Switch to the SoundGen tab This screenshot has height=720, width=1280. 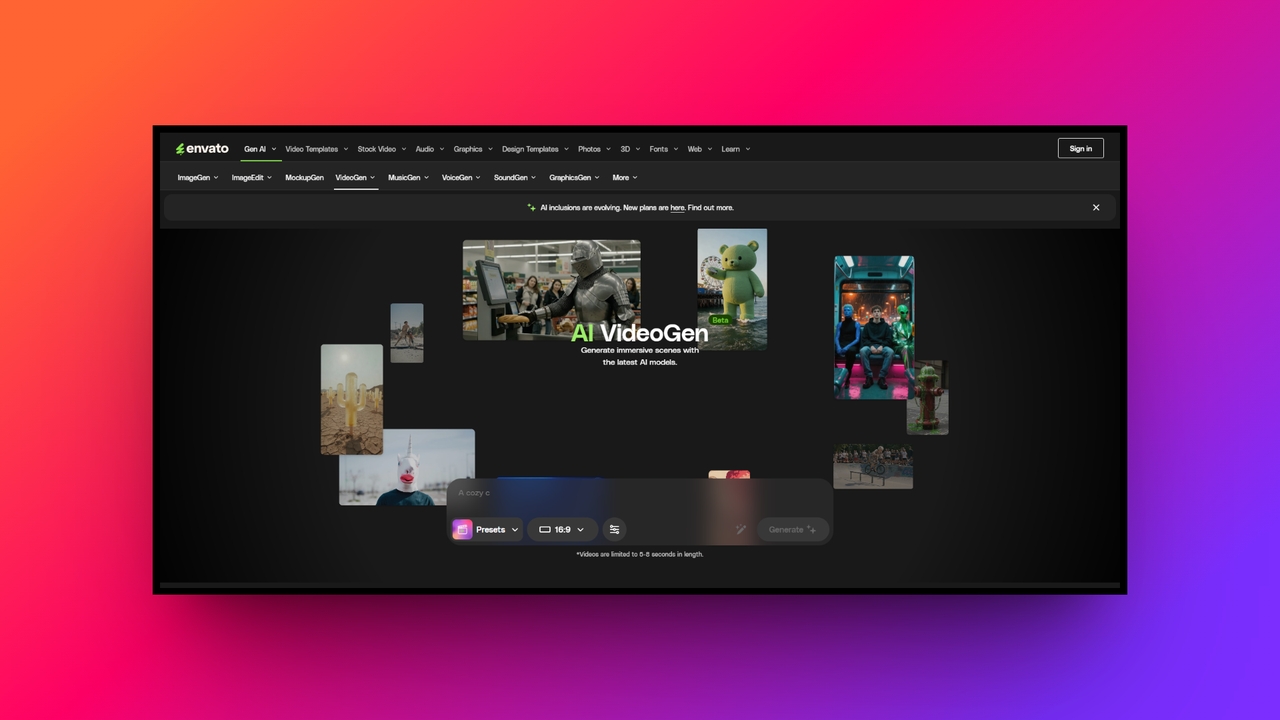(x=515, y=178)
